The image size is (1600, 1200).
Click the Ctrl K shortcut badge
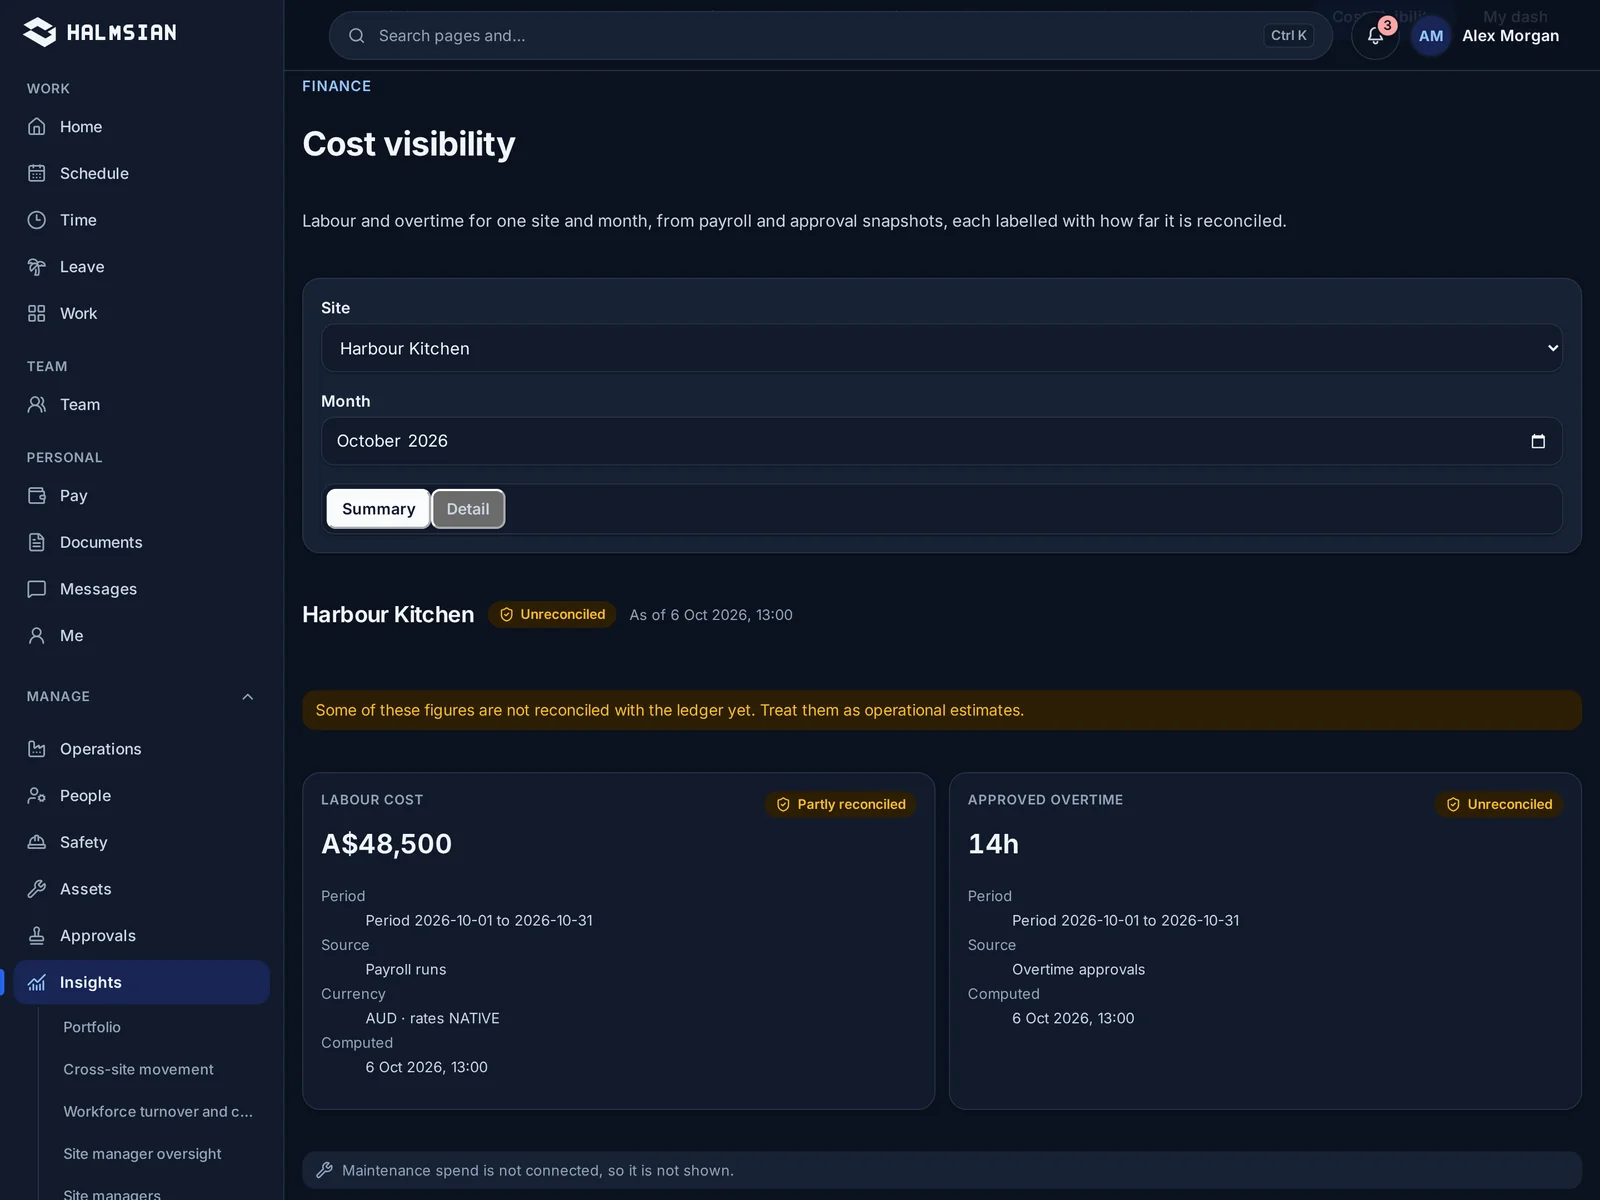click(x=1288, y=36)
